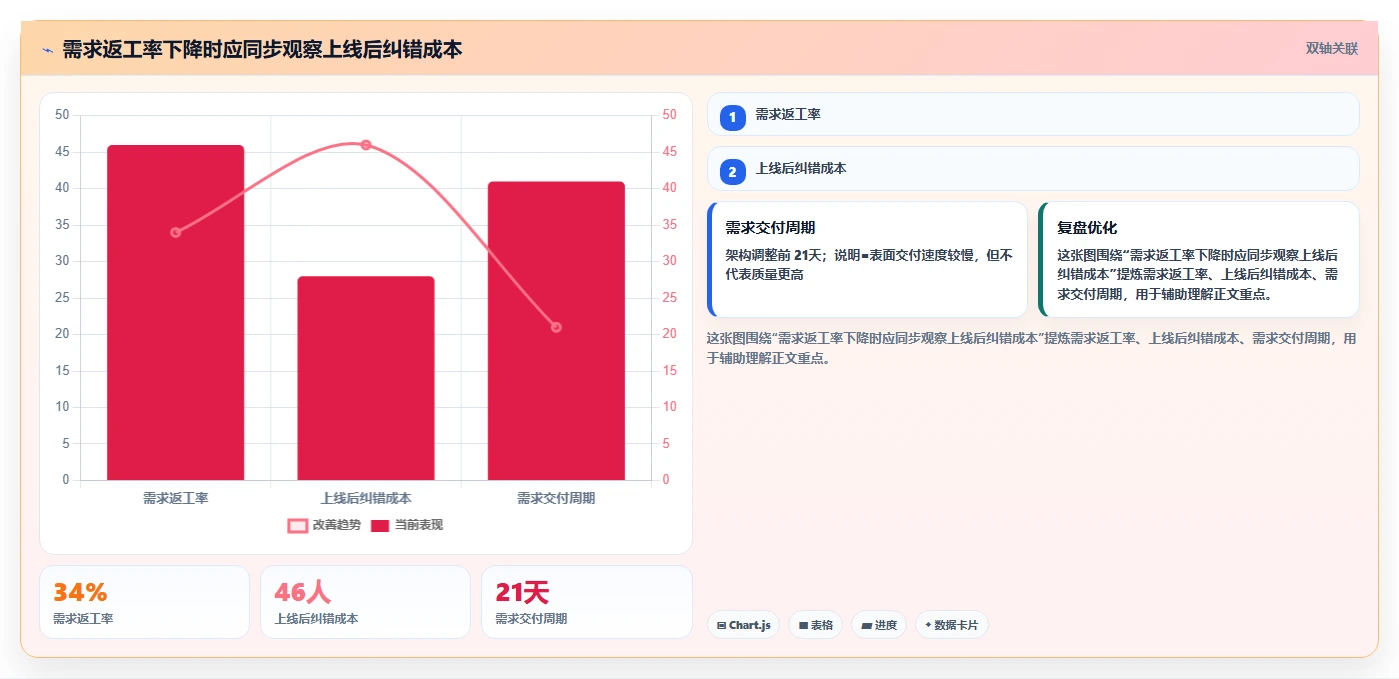Click the icon in the 表格 chip
1399x679 pixels.
pyautogui.click(x=803, y=626)
